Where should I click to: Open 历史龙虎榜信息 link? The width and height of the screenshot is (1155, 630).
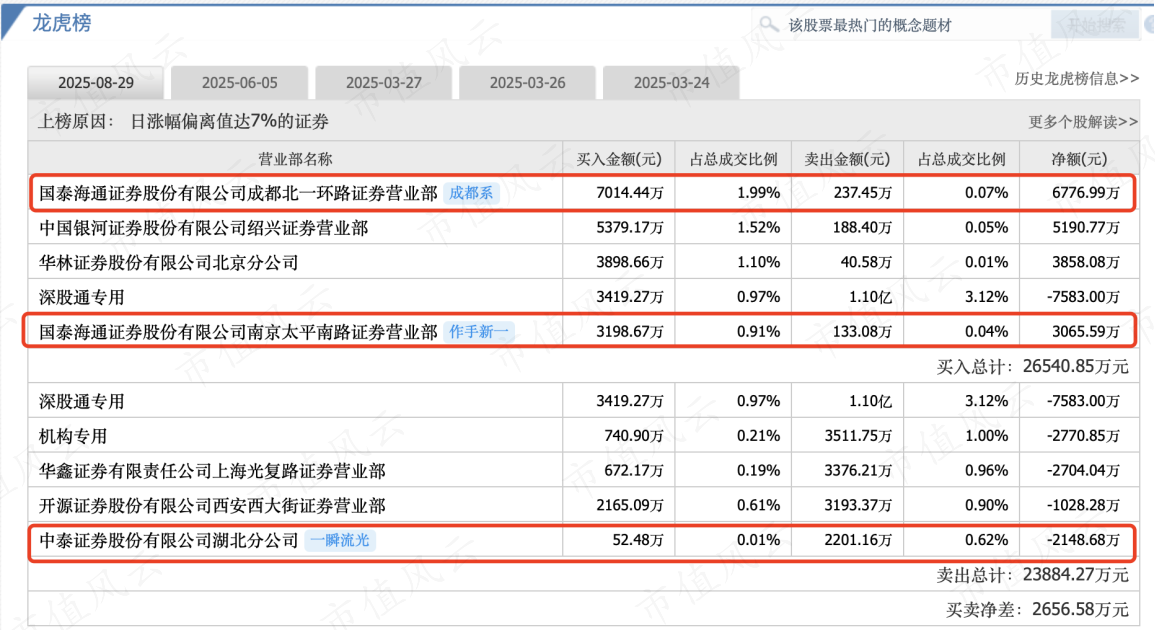coord(1076,79)
